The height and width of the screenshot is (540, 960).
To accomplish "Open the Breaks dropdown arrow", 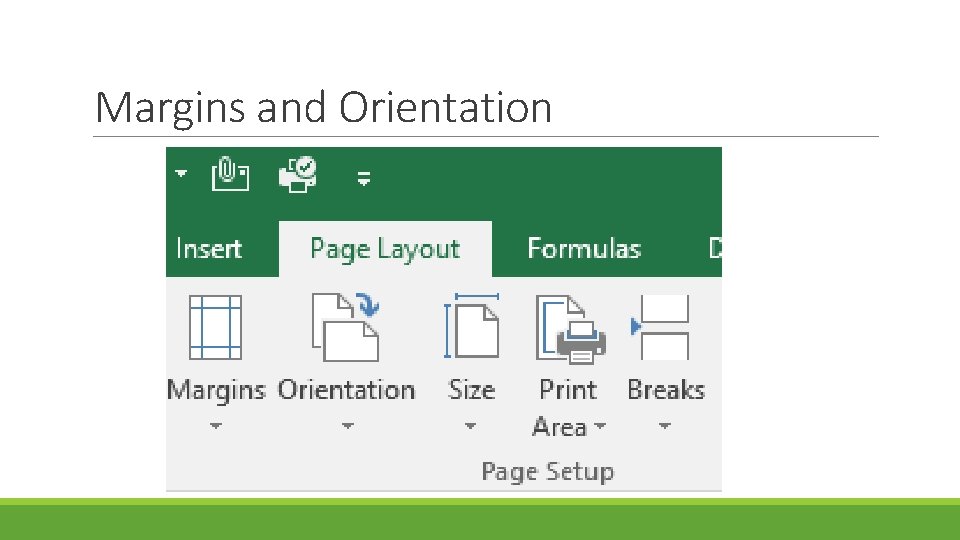I will [x=665, y=426].
